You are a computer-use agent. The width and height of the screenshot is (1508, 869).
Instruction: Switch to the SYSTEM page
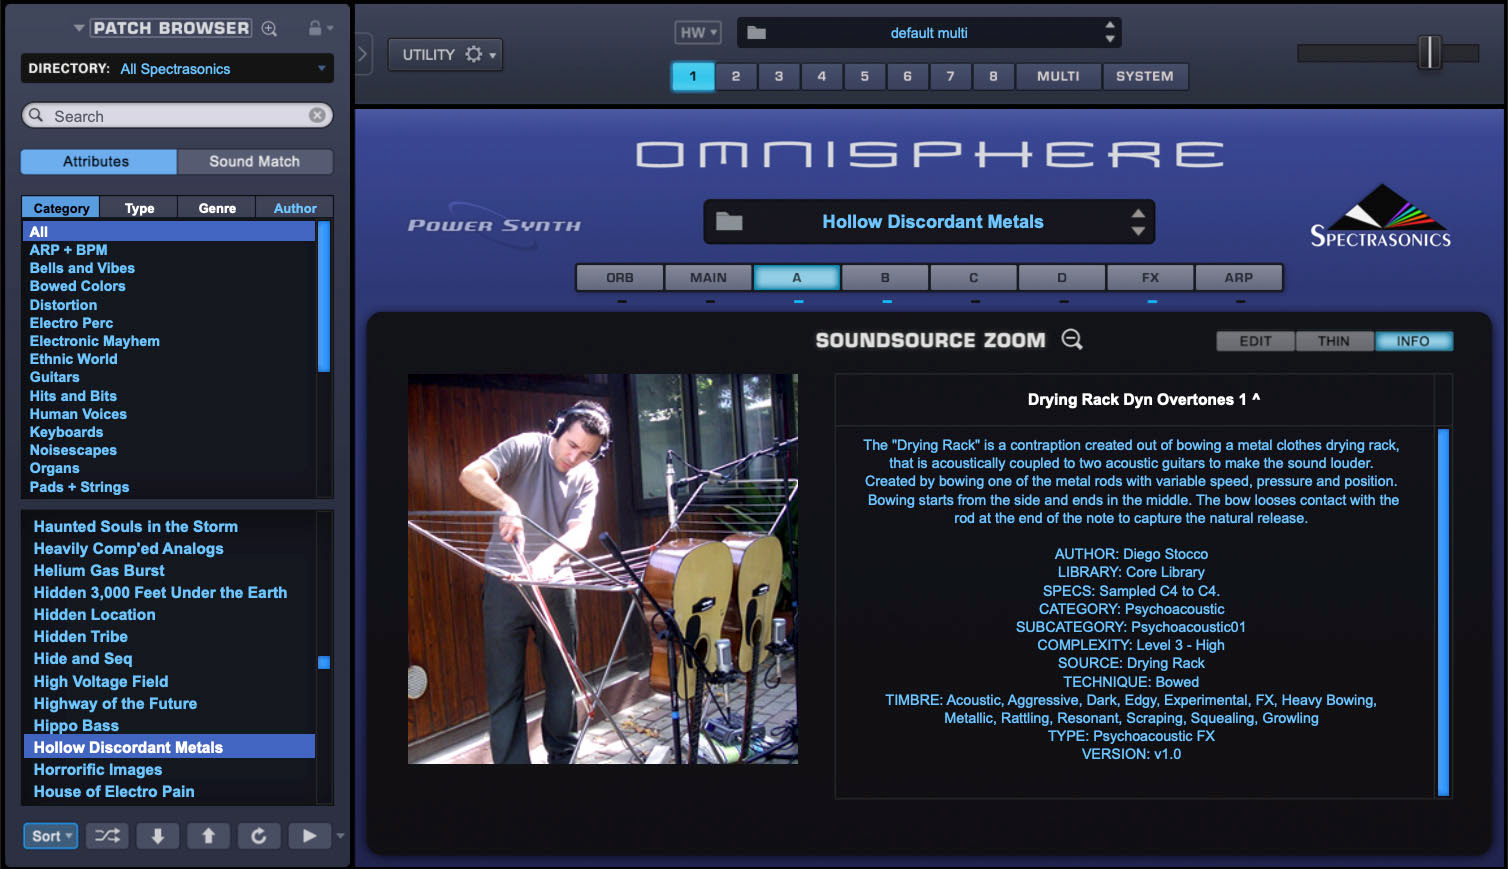[1145, 76]
